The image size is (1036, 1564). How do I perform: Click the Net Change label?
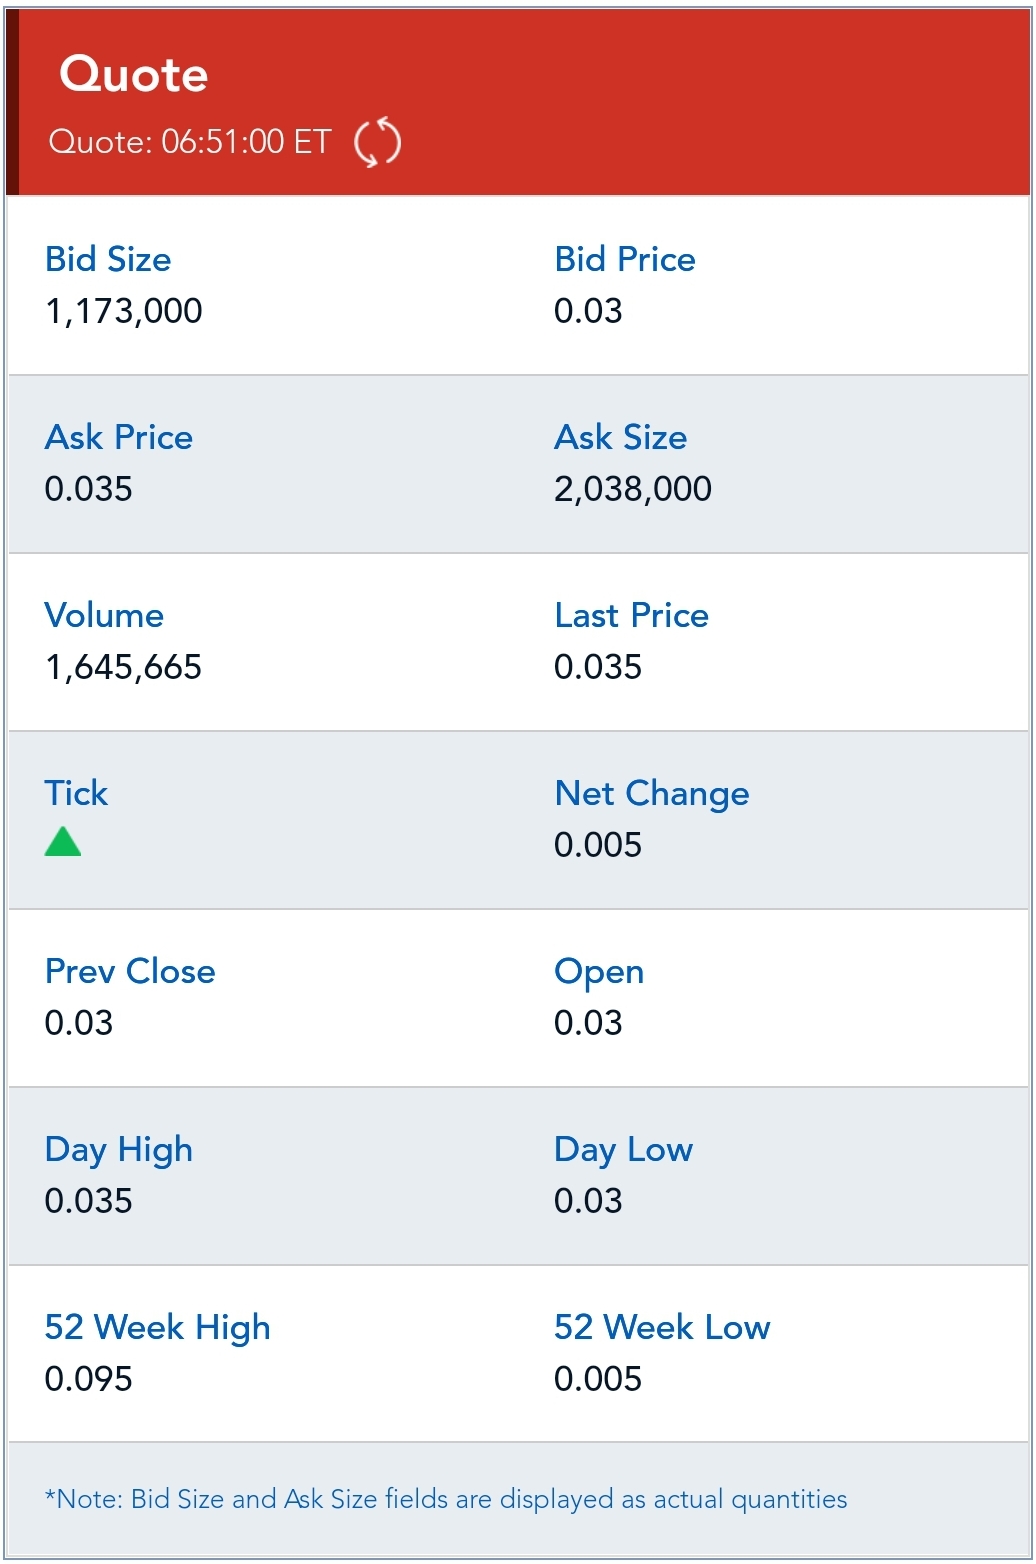pos(651,793)
